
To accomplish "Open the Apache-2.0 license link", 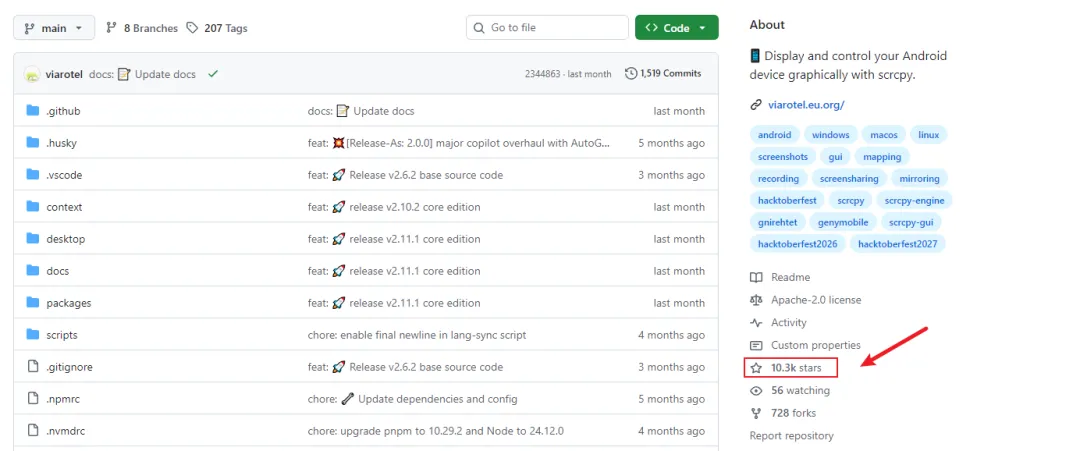I will [816, 300].
